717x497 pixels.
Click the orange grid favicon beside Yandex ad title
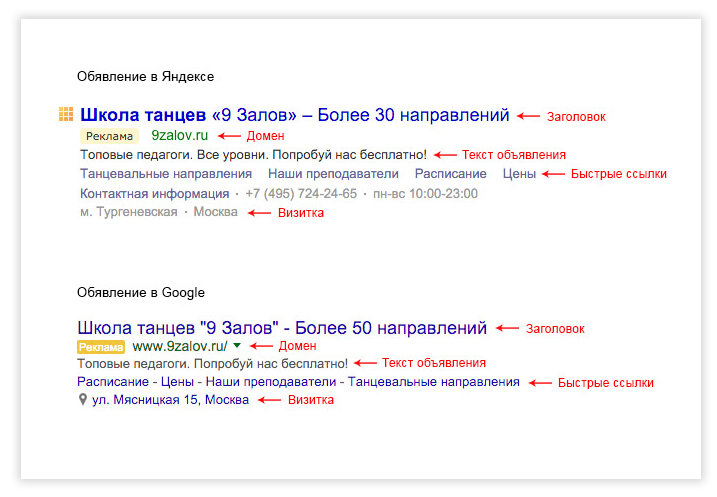tap(66, 115)
